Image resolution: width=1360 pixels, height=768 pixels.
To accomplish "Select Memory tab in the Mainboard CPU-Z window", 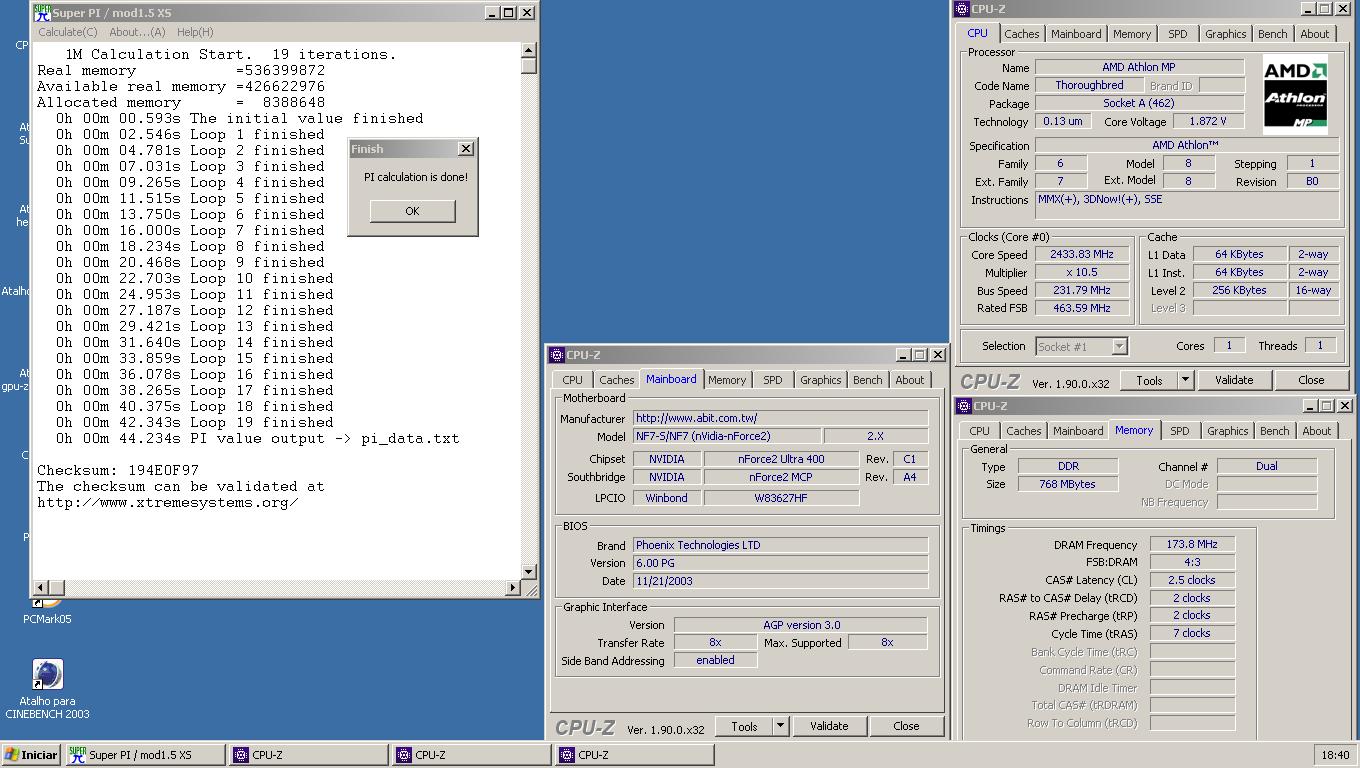I will pos(727,380).
